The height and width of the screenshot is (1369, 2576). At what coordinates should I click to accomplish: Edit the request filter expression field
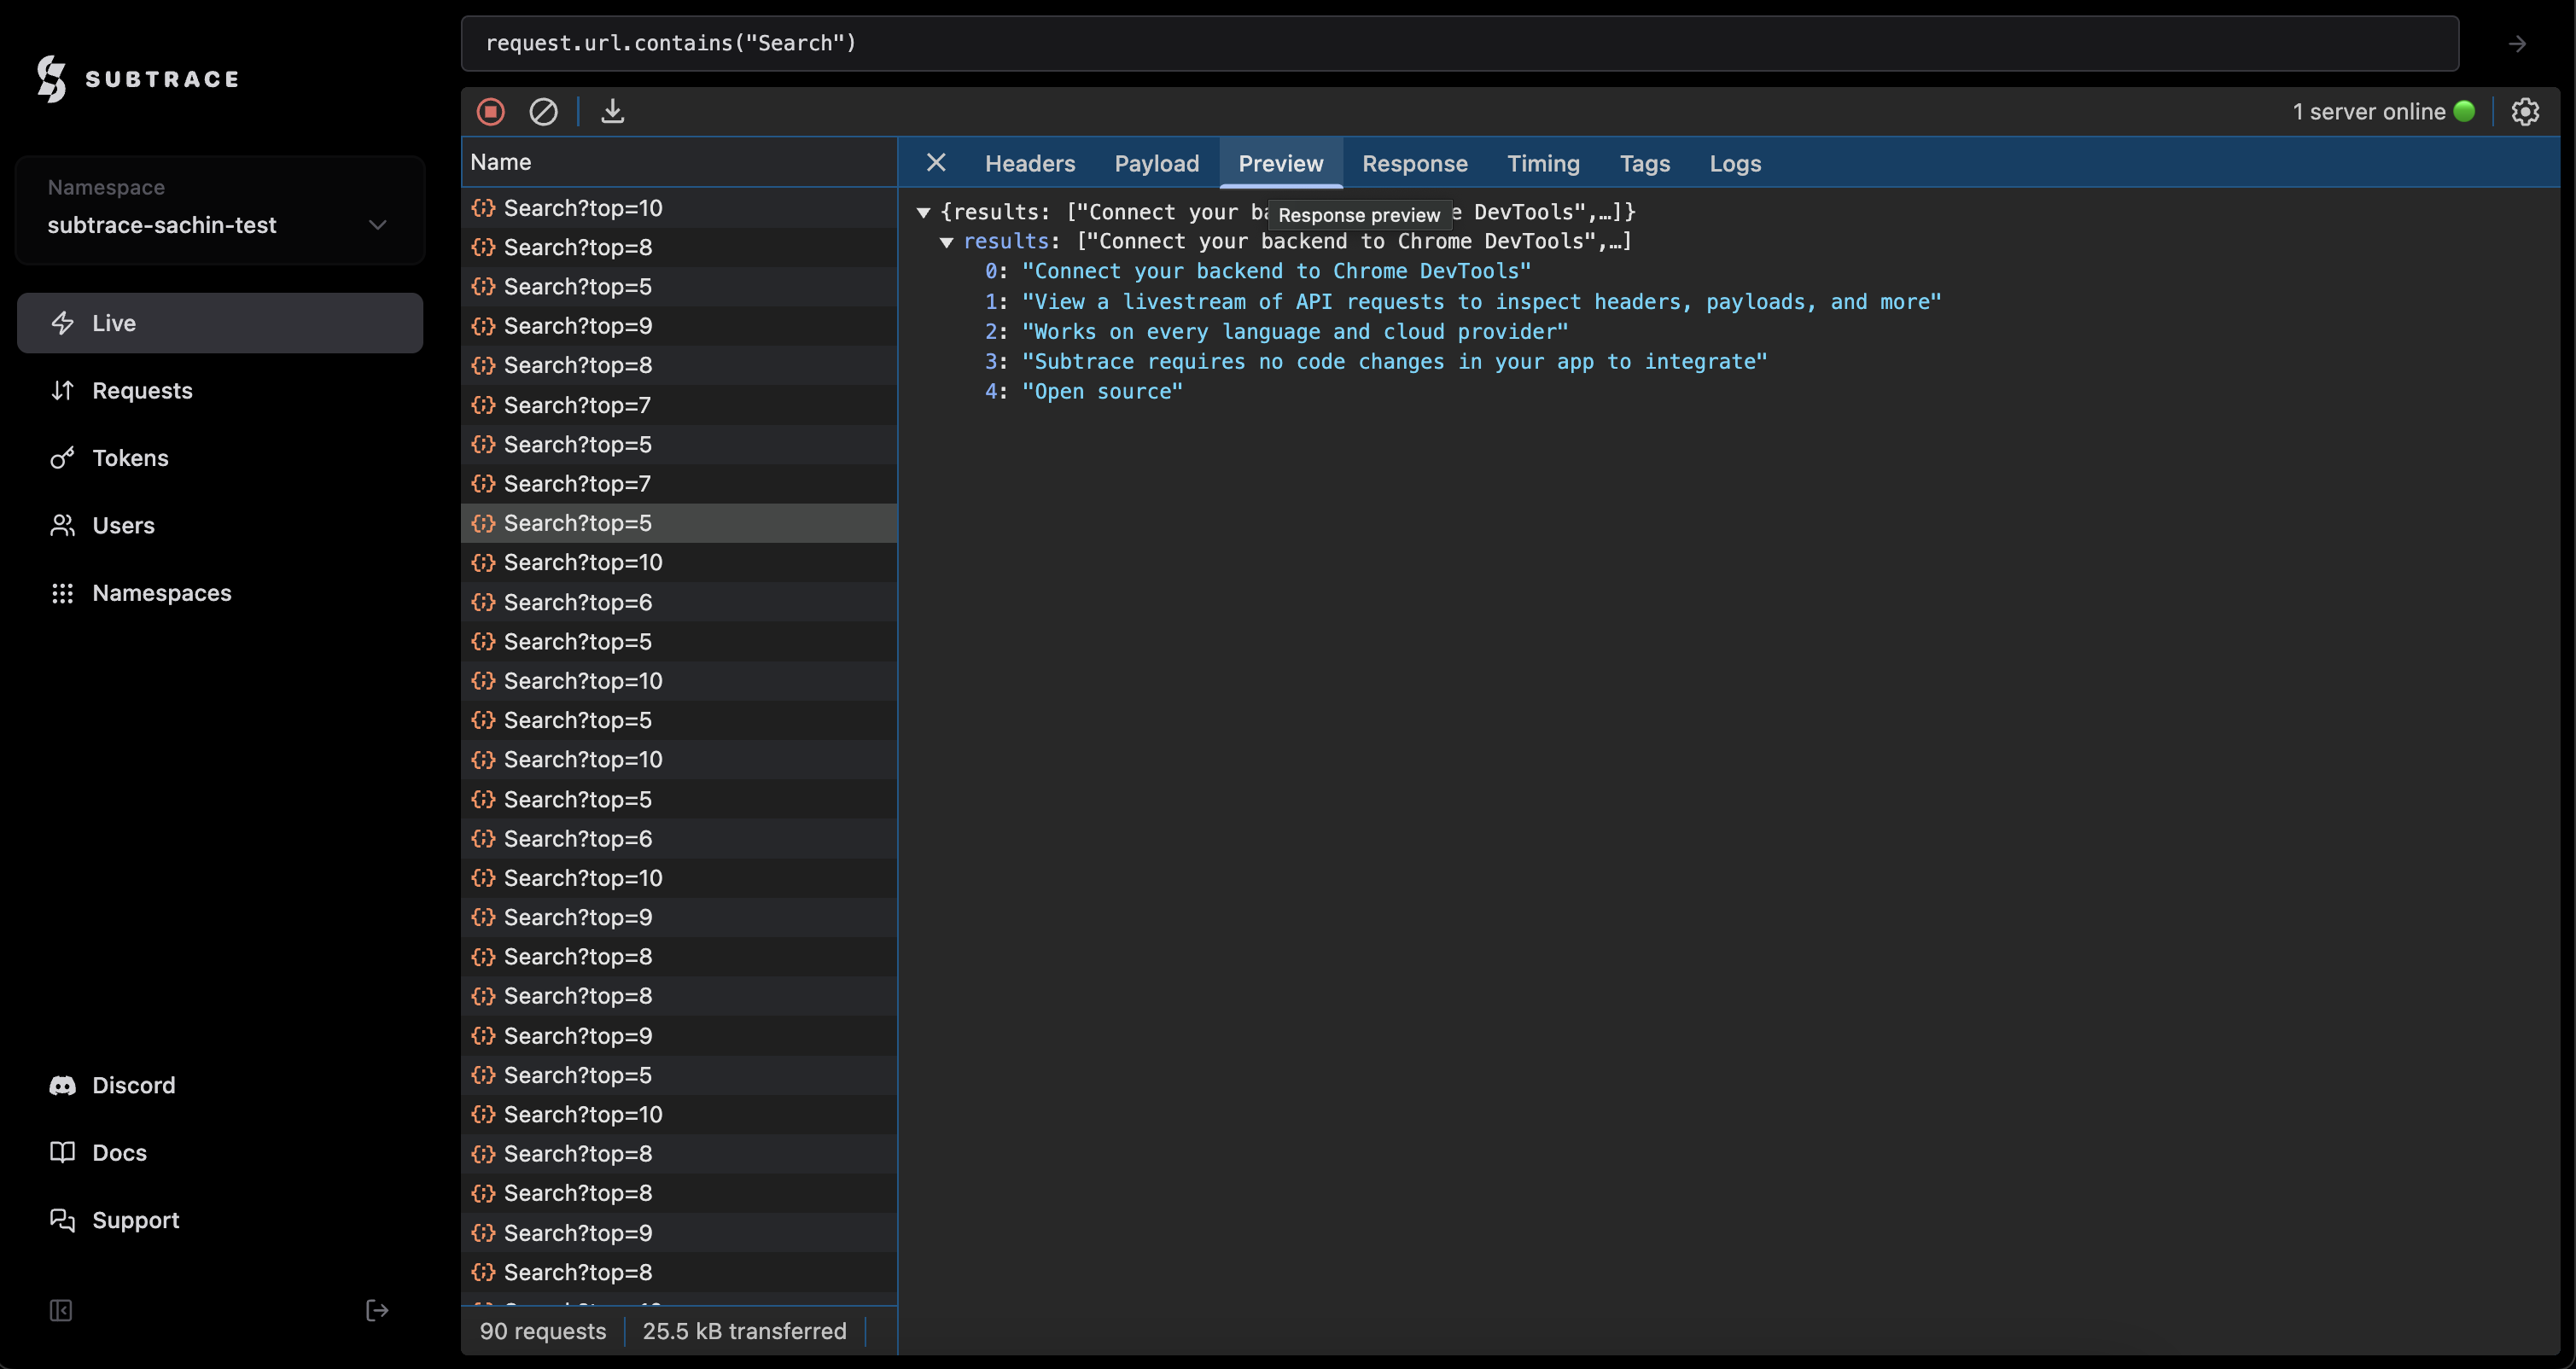click(x=1460, y=44)
